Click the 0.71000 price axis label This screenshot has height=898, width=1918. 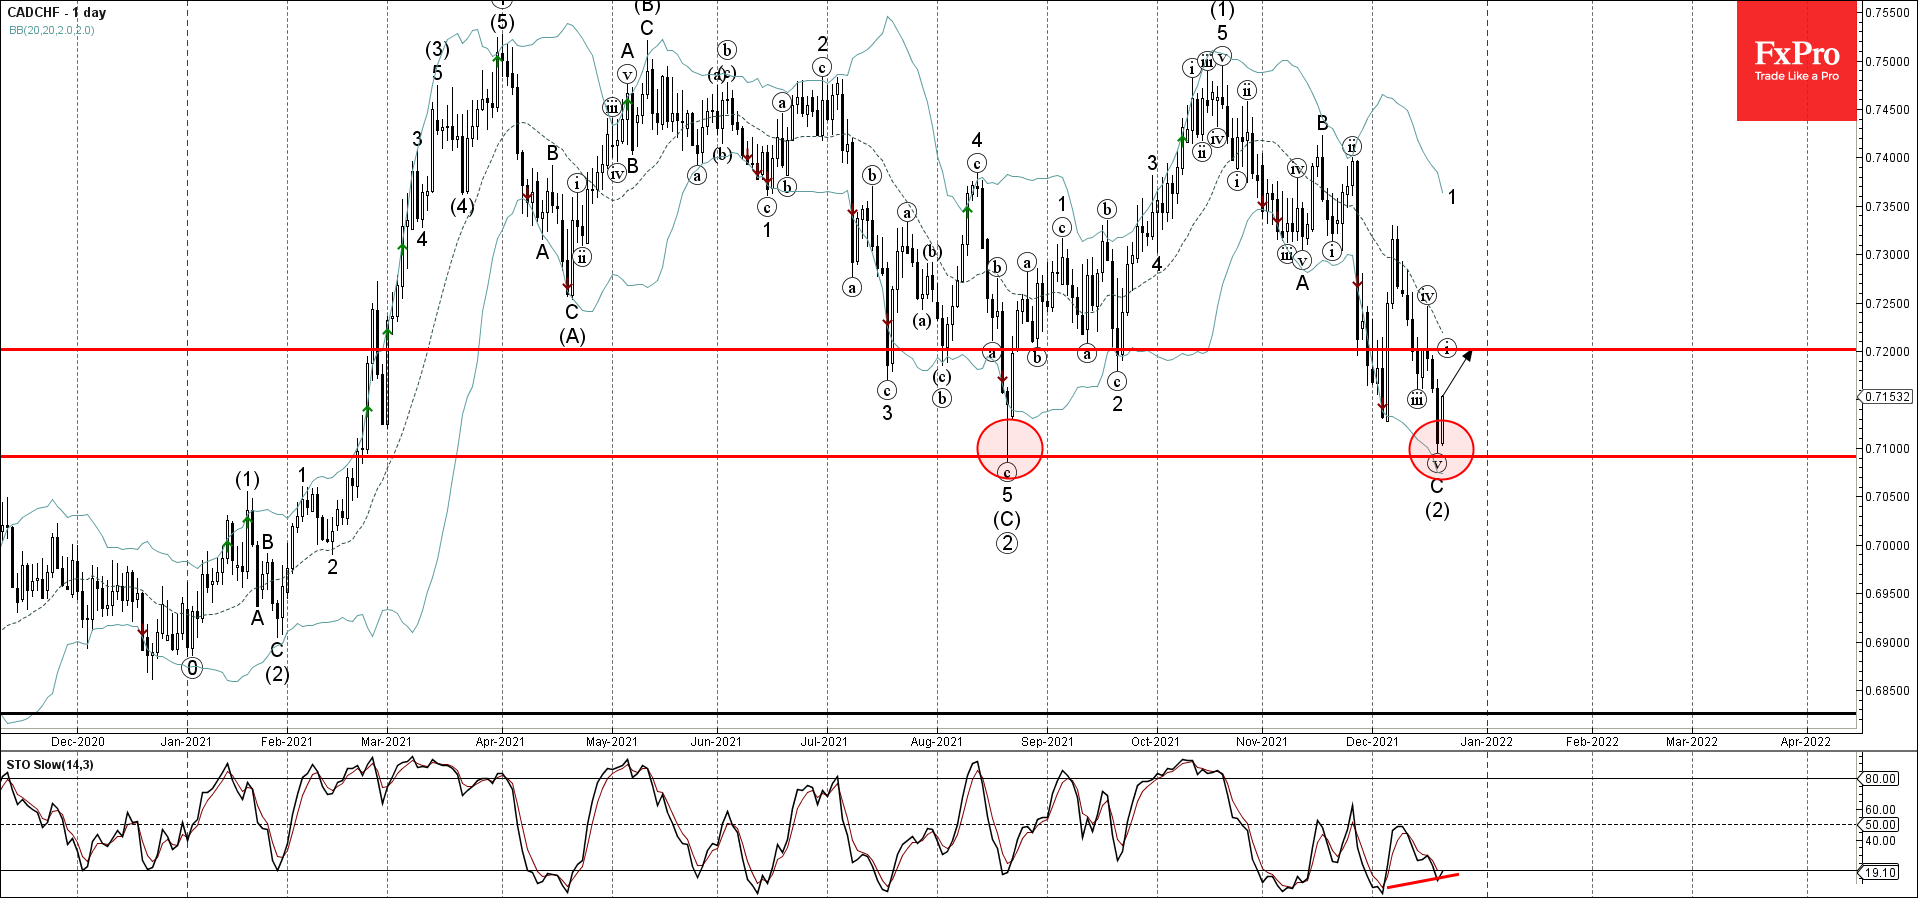pos(1886,449)
